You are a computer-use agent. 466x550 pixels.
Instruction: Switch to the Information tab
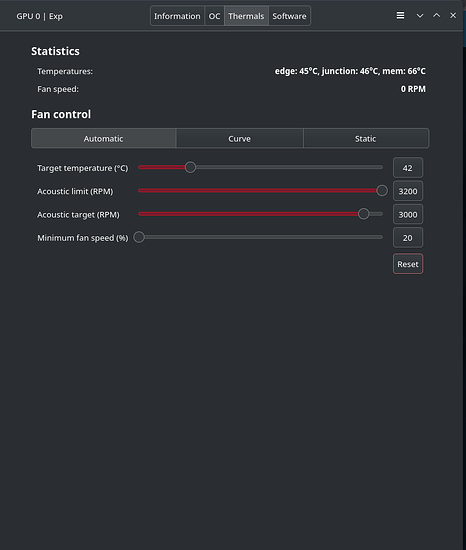point(177,16)
